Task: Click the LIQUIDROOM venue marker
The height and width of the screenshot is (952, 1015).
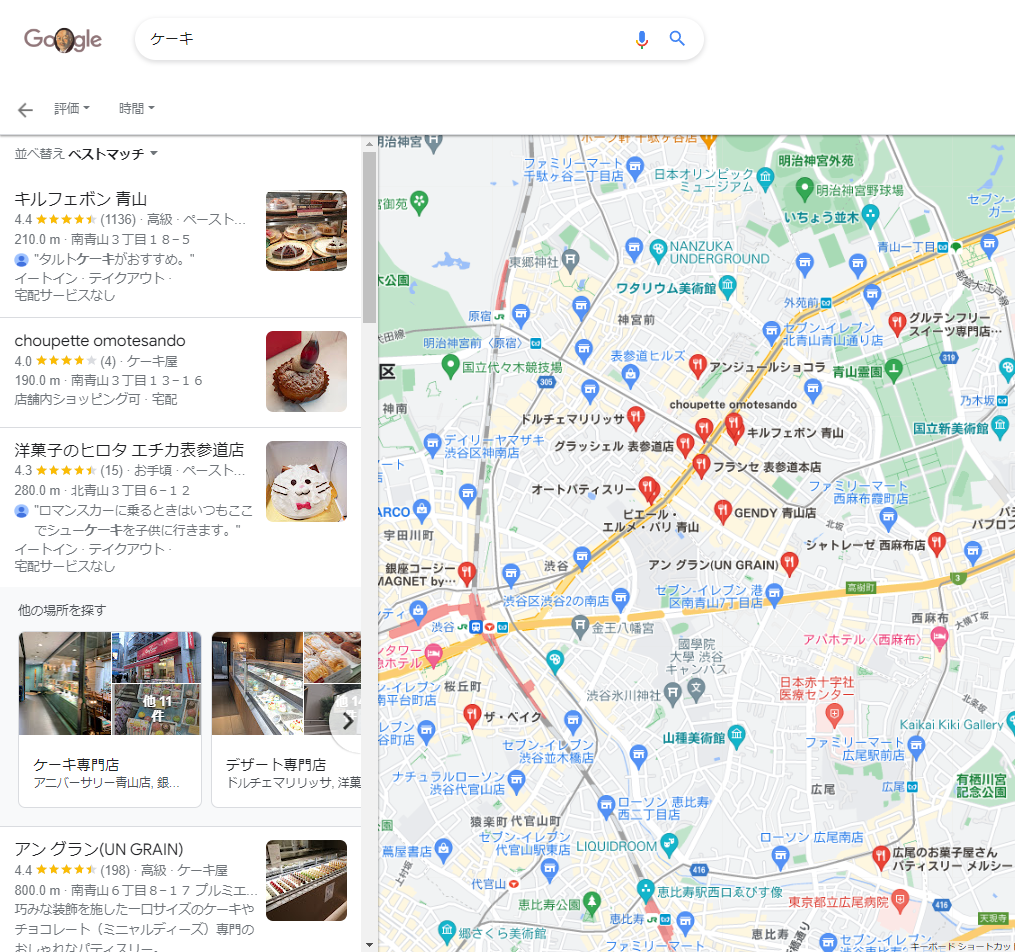Action: point(669,844)
